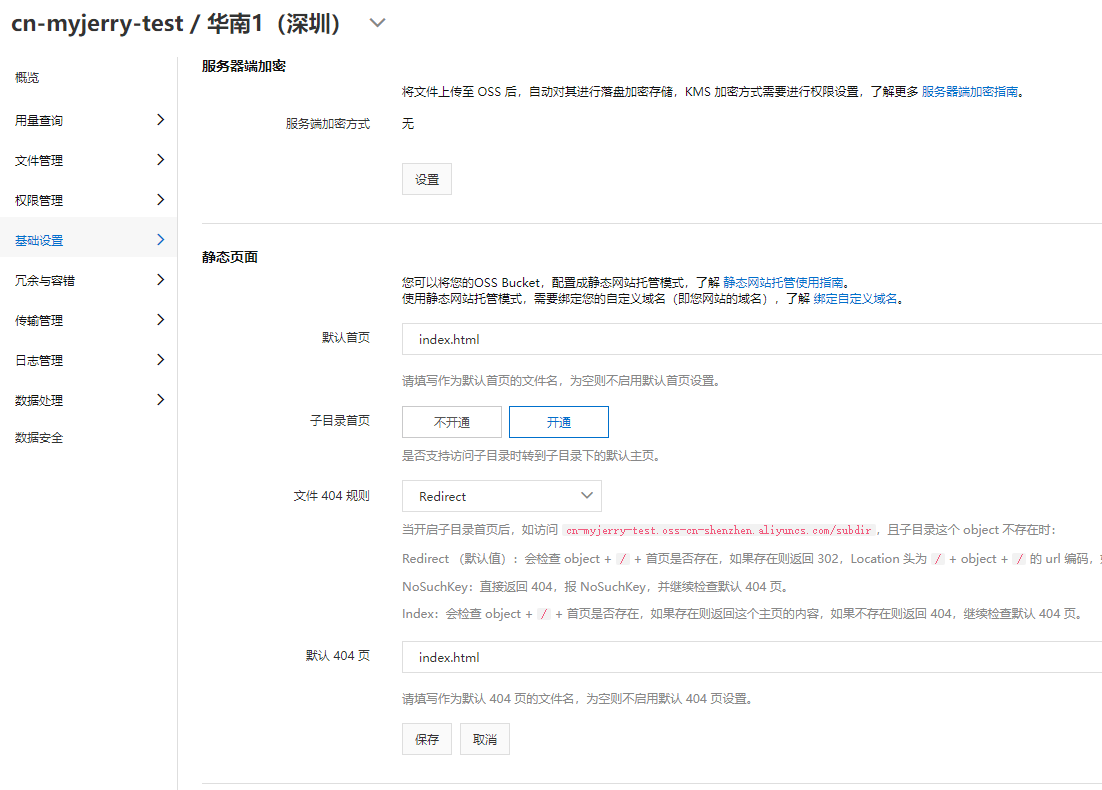The height and width of the screenshot is (790, 1102).
Task: Select 开通 for 子目录首页
Action: [558, 422]
